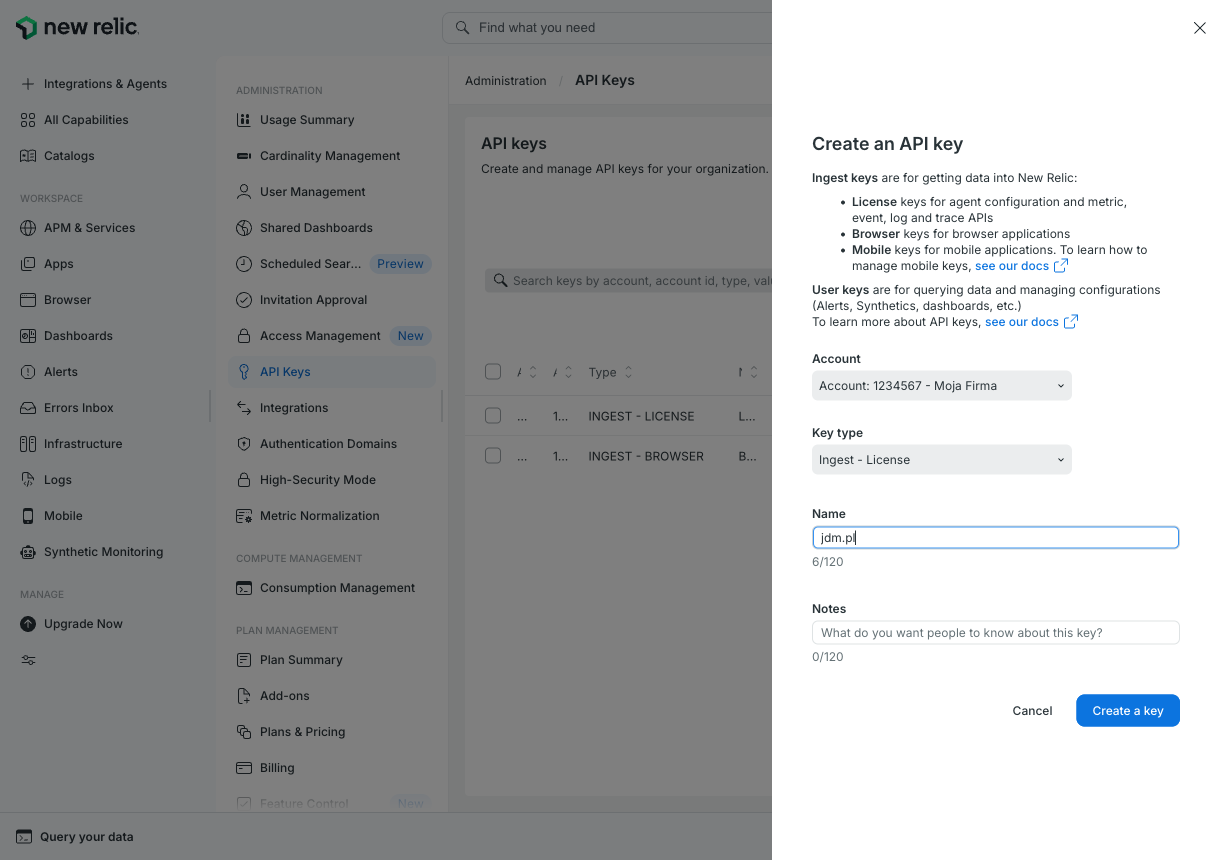Click the Mobile sidebar icon

[28, 516]
